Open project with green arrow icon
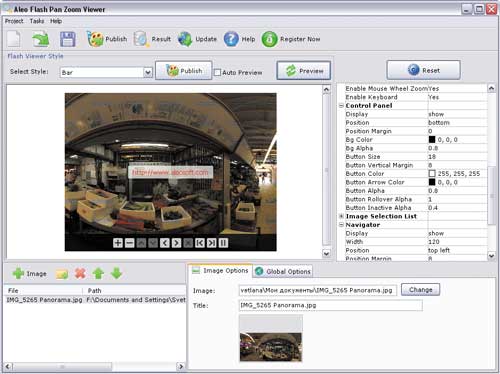 point(41,39)
